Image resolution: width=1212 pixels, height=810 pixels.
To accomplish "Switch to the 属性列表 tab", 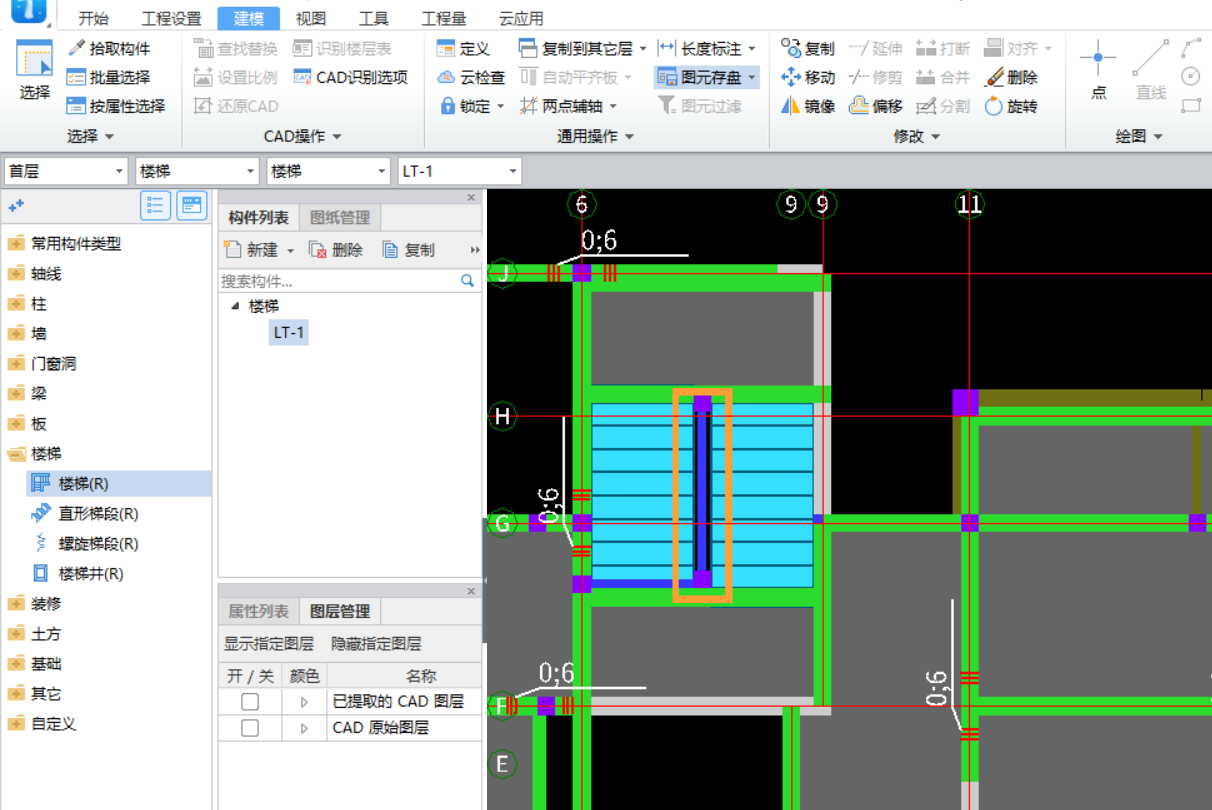I will [258, 611].
